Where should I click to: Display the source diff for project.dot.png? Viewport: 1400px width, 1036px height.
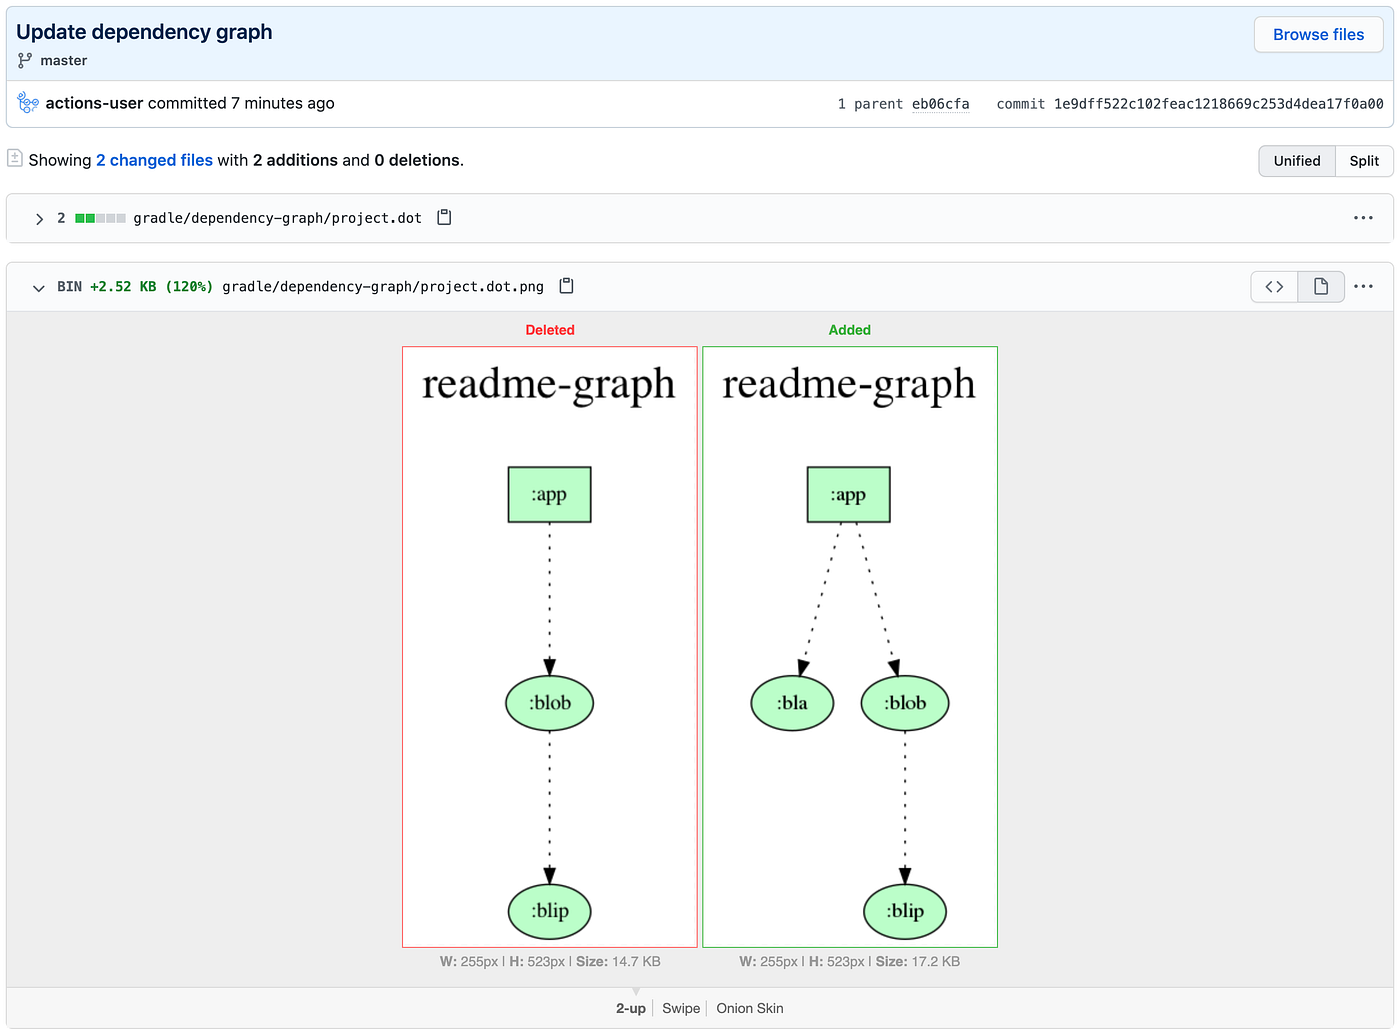1273,286
